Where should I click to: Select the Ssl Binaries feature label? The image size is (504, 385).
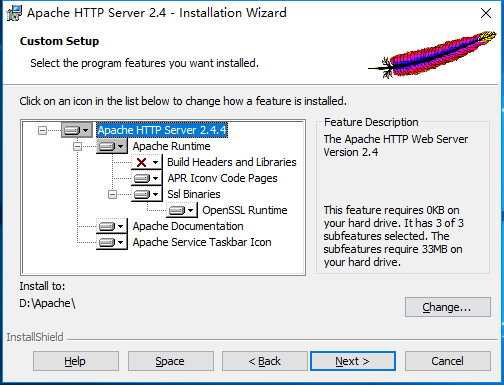[x=194, y=194]
